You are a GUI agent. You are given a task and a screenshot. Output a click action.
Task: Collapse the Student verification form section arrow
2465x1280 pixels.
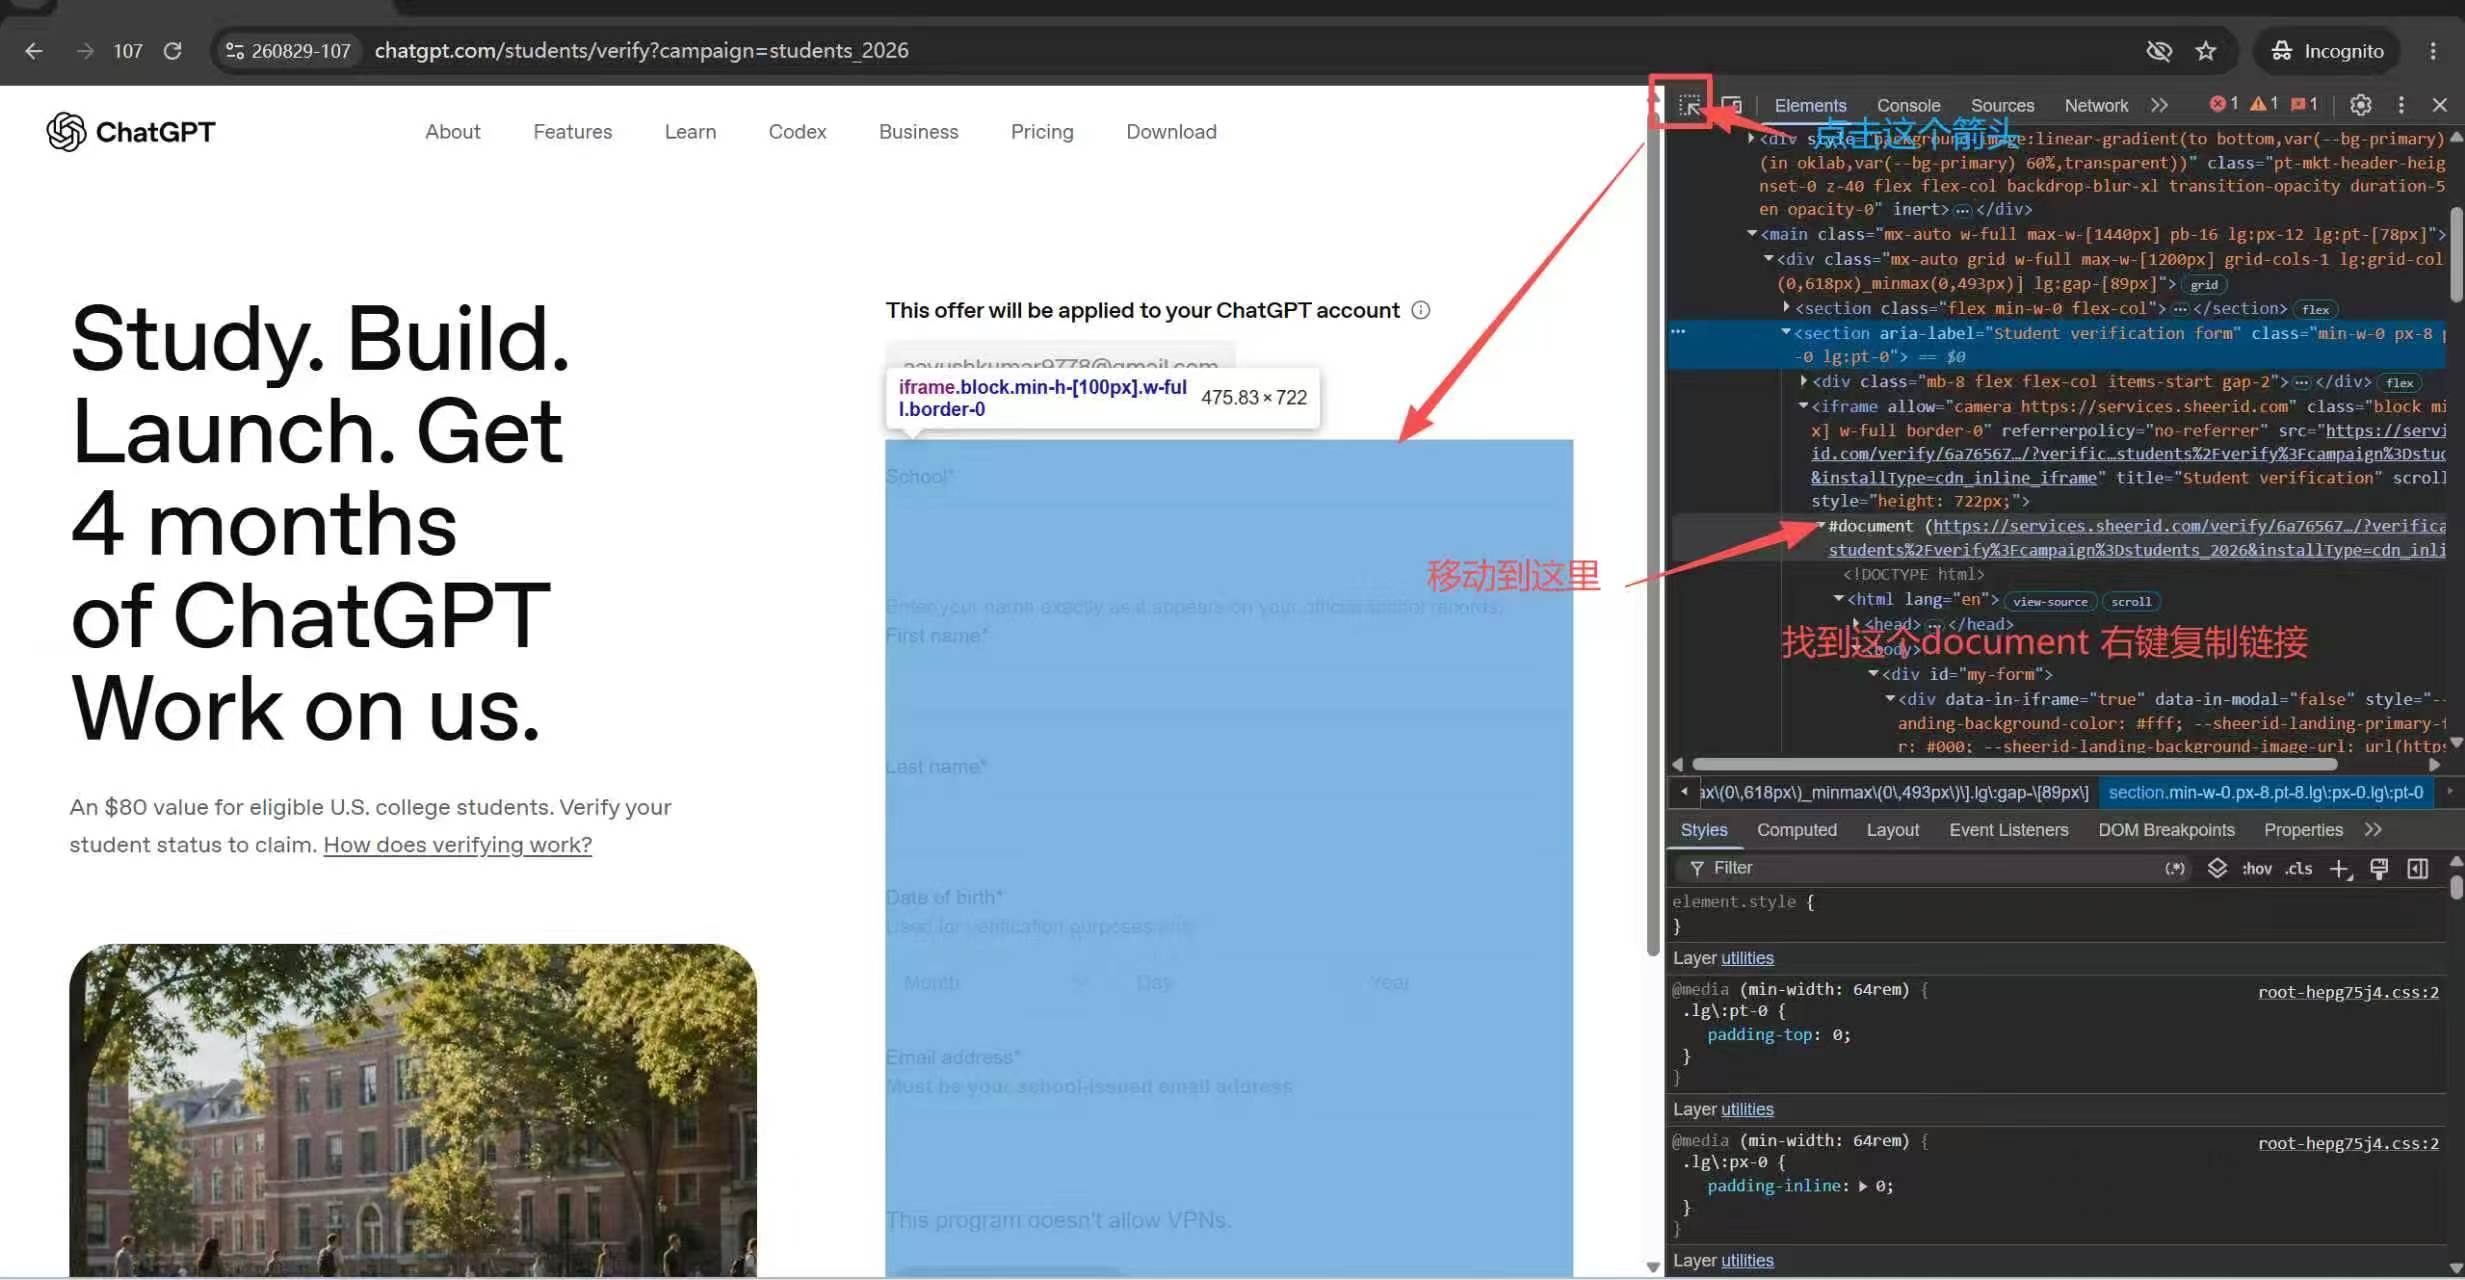click(x=1786, y=333)
